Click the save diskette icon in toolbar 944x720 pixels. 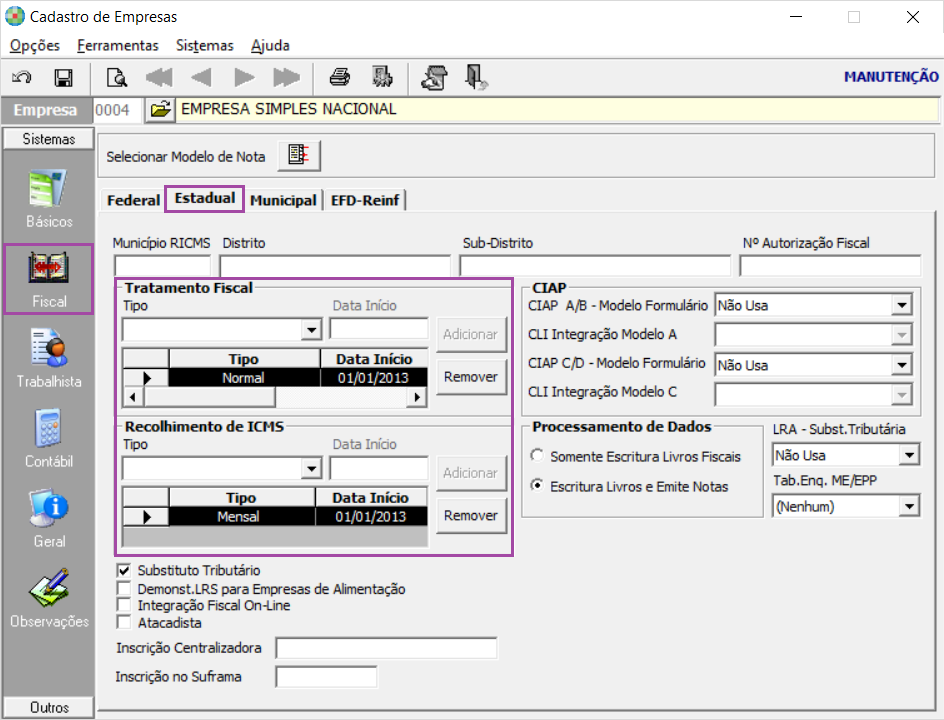coord(63,78)
